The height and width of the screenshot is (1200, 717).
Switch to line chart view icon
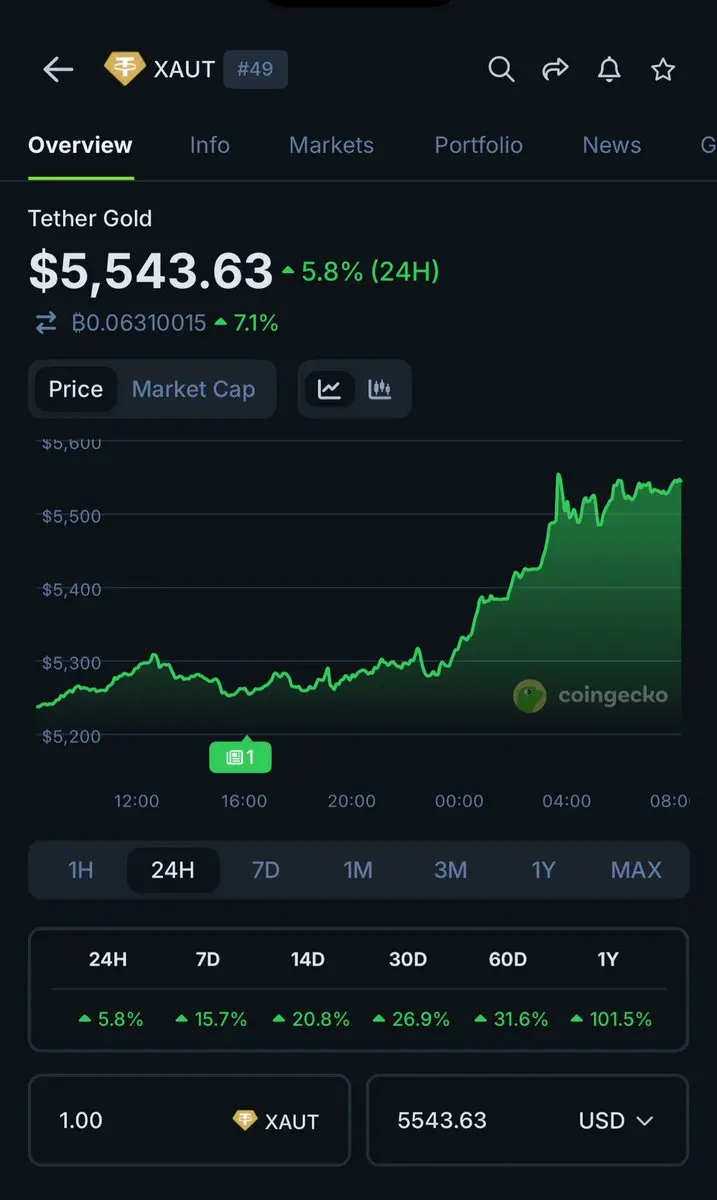(x=330, y=389)
